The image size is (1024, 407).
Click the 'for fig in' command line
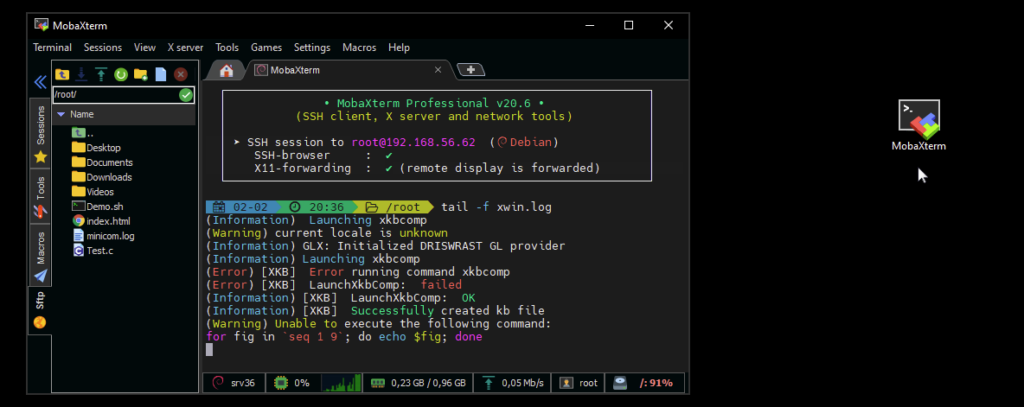(344, 337)
